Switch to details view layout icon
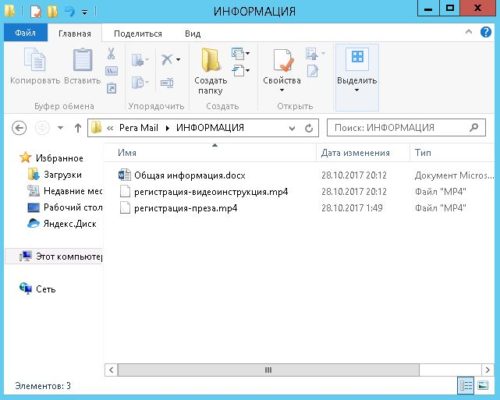The height and width of the screenshot is (400, 500). coord(466,385)
